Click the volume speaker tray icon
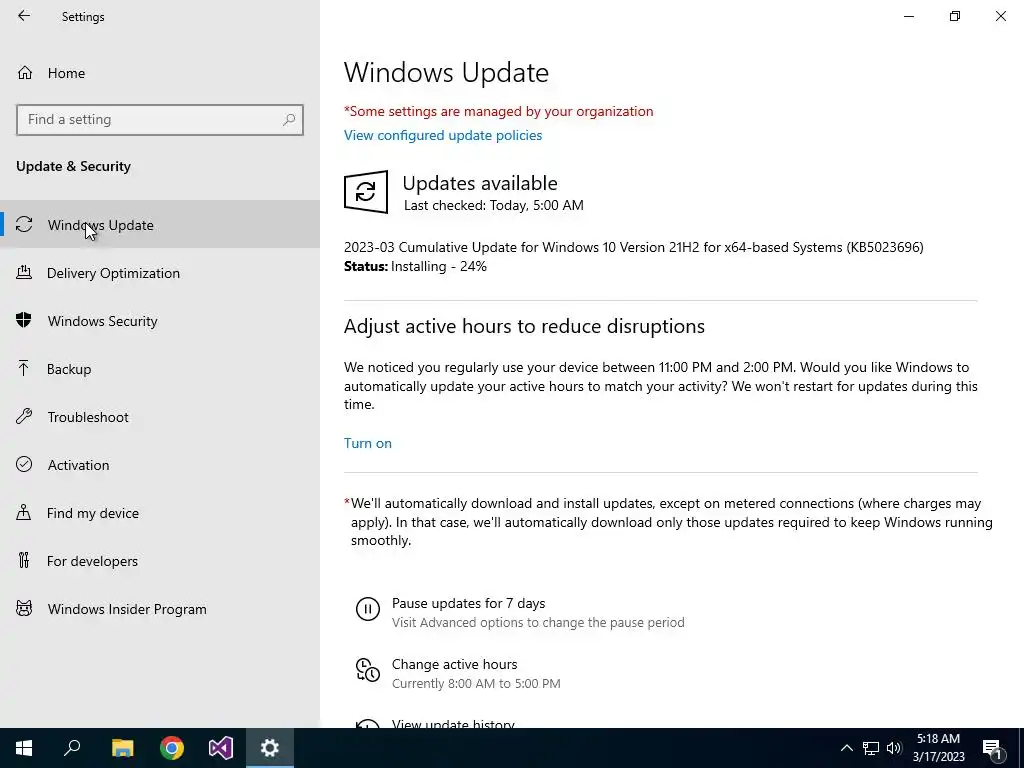Screen dimensions: 1024x768 (894, 748)
